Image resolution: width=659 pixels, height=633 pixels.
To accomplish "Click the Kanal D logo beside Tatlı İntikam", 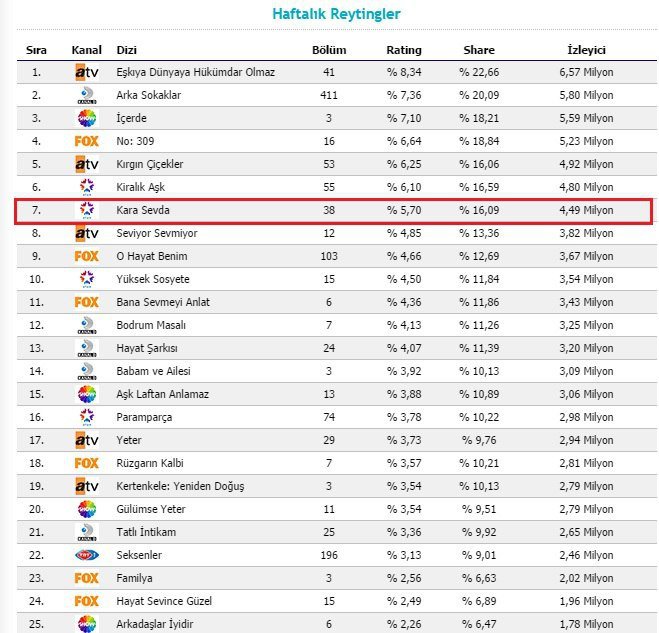I will (x=87, y=533).
